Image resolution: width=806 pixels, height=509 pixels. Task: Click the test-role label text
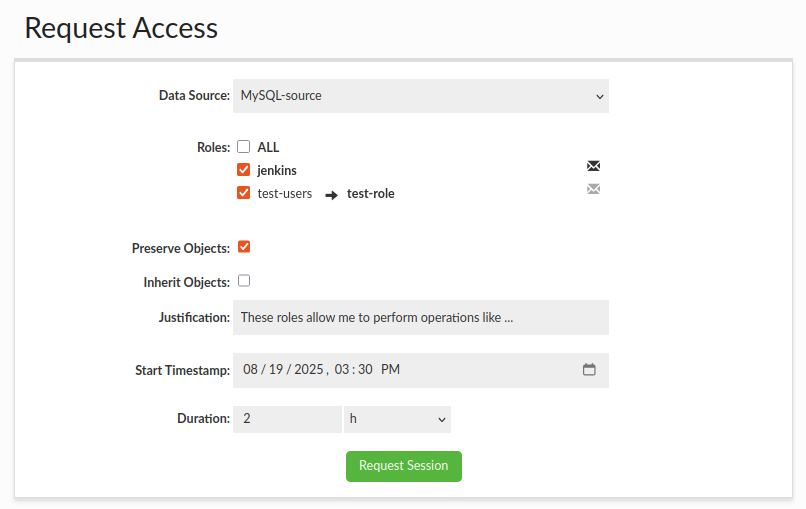(x=371, y=194)
